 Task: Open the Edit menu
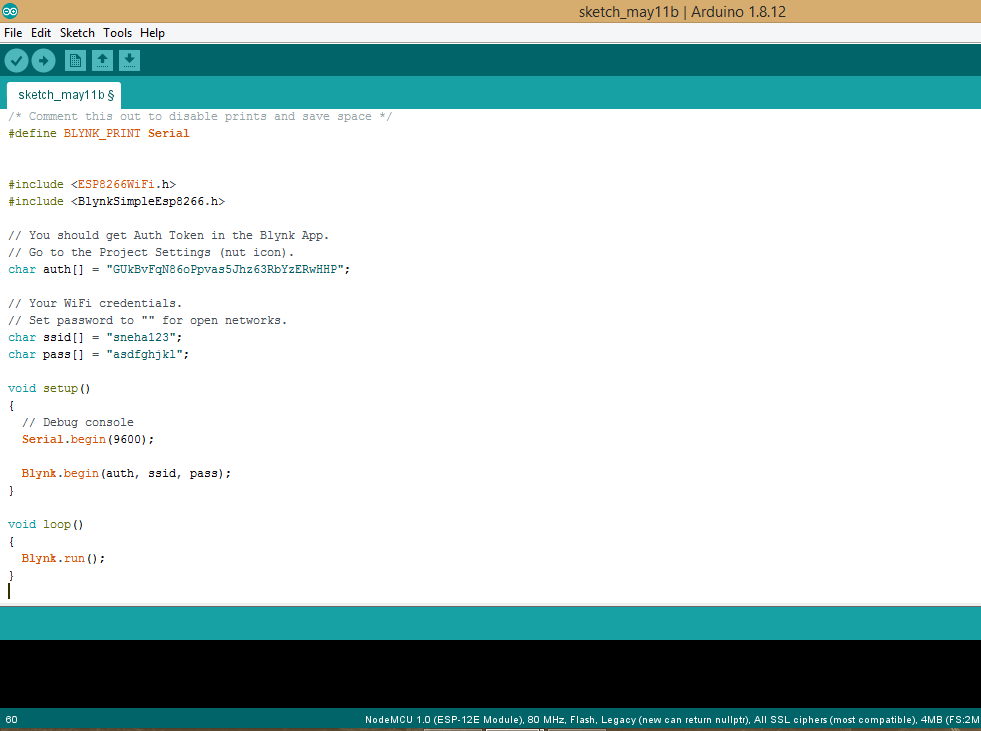pos(41,33)
